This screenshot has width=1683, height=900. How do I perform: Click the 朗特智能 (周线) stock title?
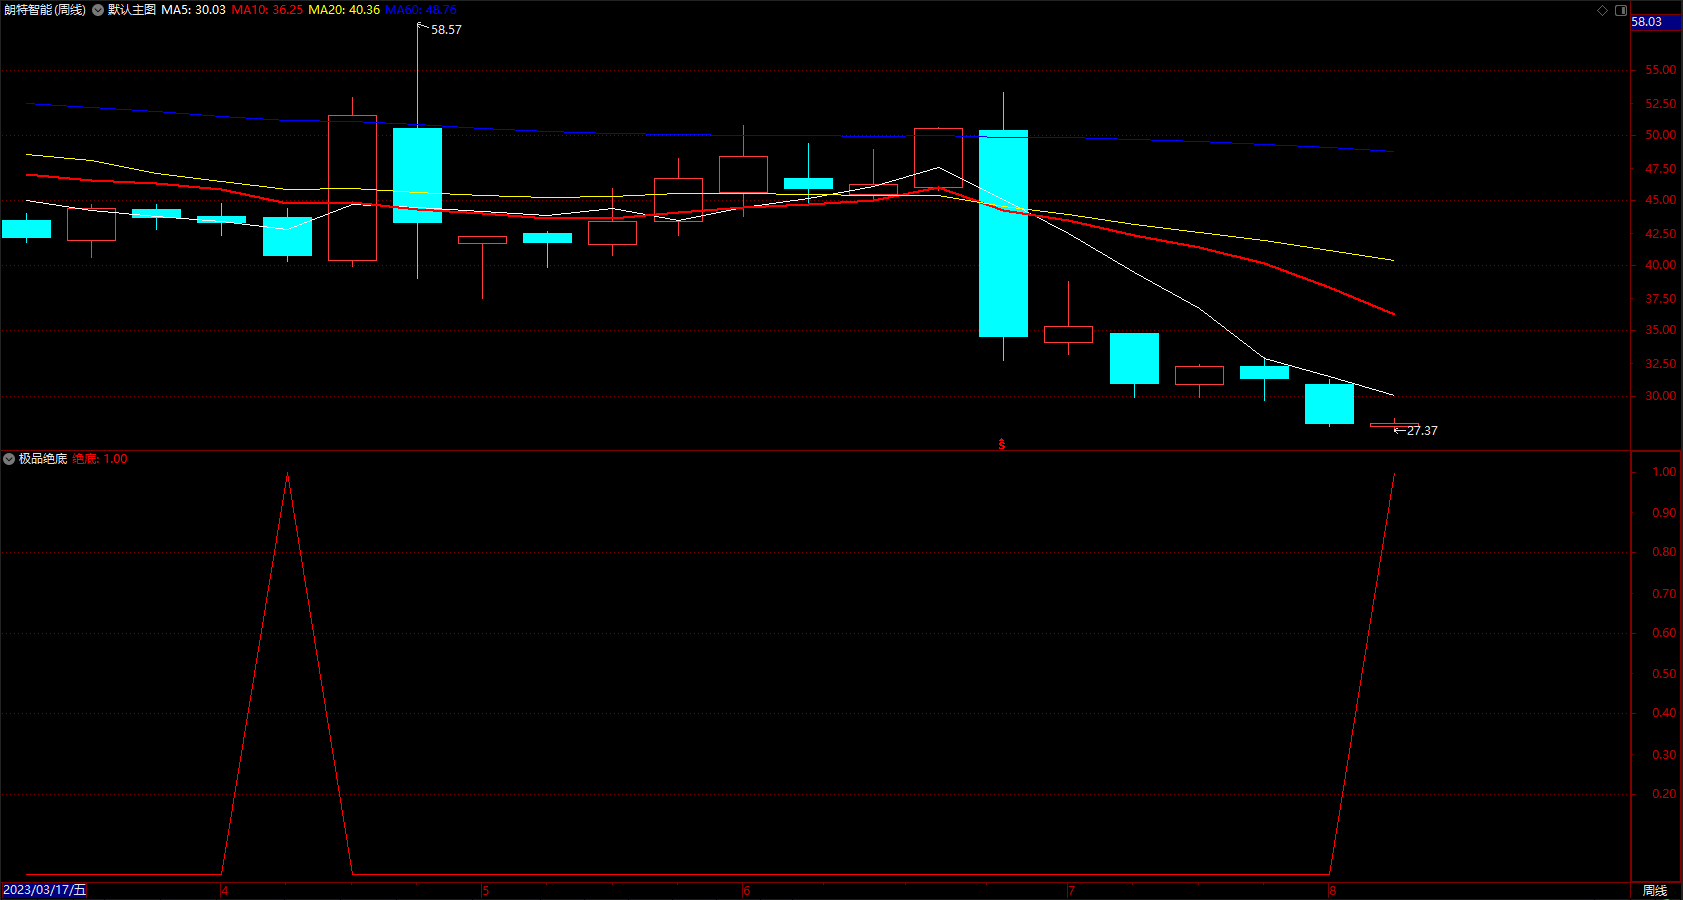[45, 10]
